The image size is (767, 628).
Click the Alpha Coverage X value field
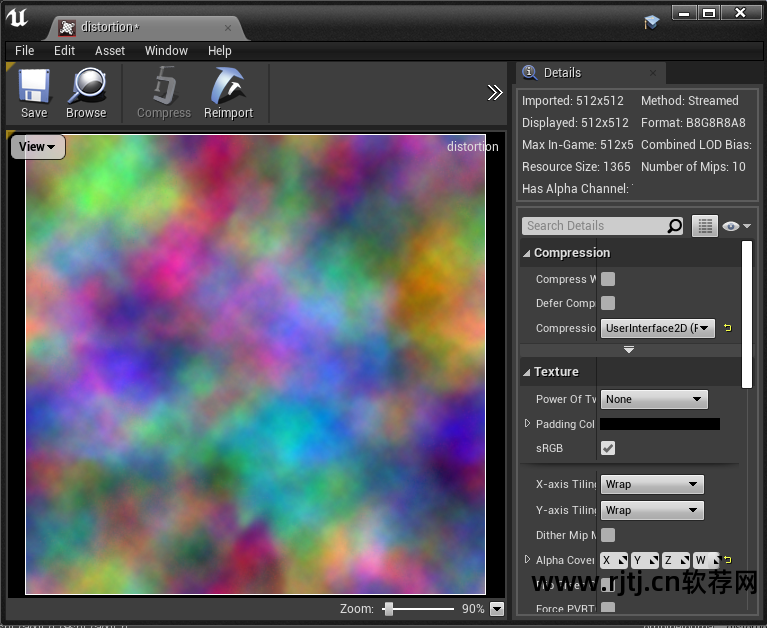(614, 560)
